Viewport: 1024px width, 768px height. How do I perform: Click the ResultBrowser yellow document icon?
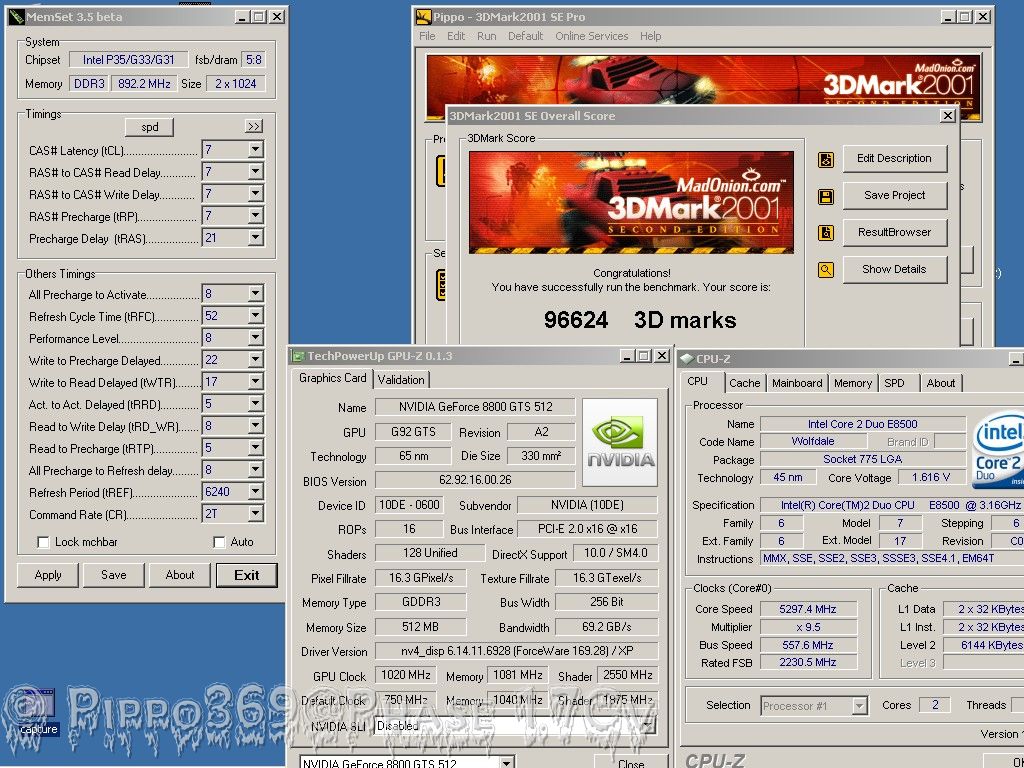825,232
